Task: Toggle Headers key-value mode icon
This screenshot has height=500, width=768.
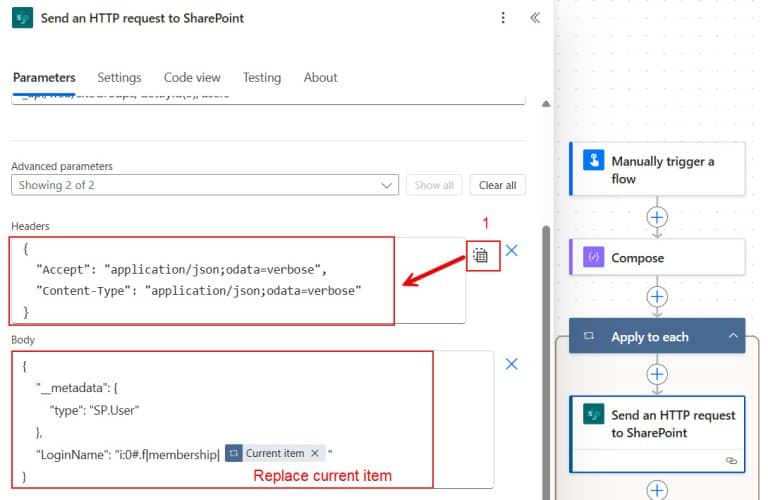Action: click(x=480, y=255)
